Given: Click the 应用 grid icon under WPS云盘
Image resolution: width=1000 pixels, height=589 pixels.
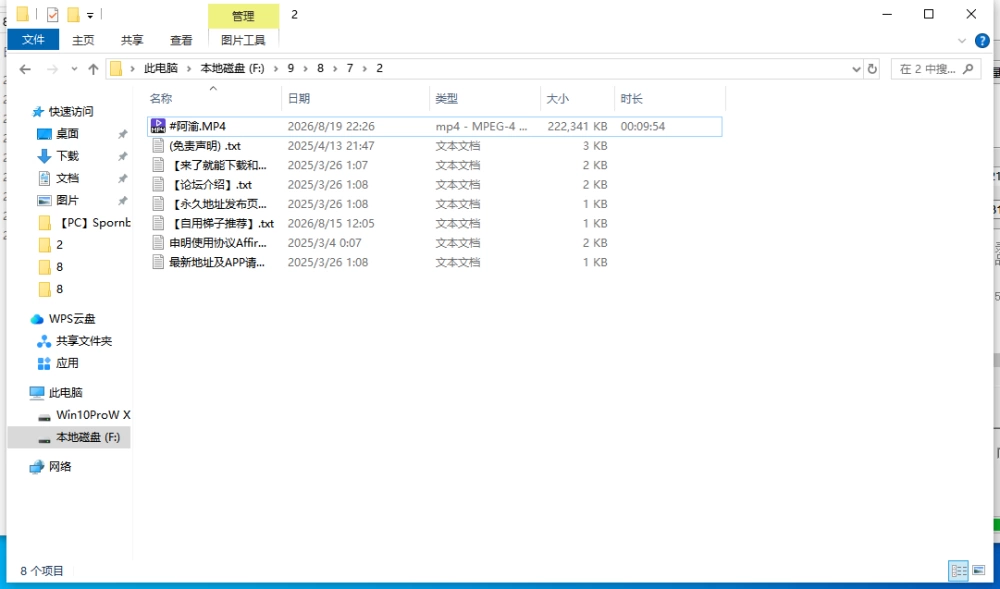Looking at the screenshot, I should (x=44, y=363).
